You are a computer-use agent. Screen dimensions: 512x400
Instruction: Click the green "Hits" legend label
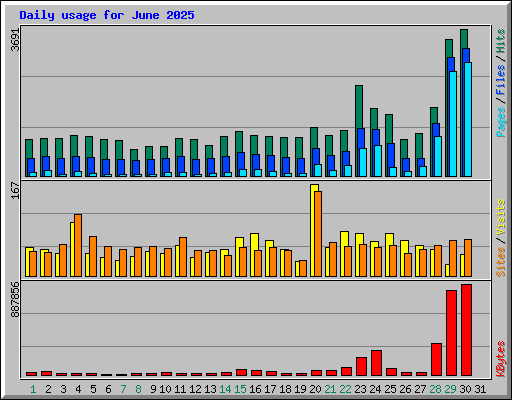[501, 41]
